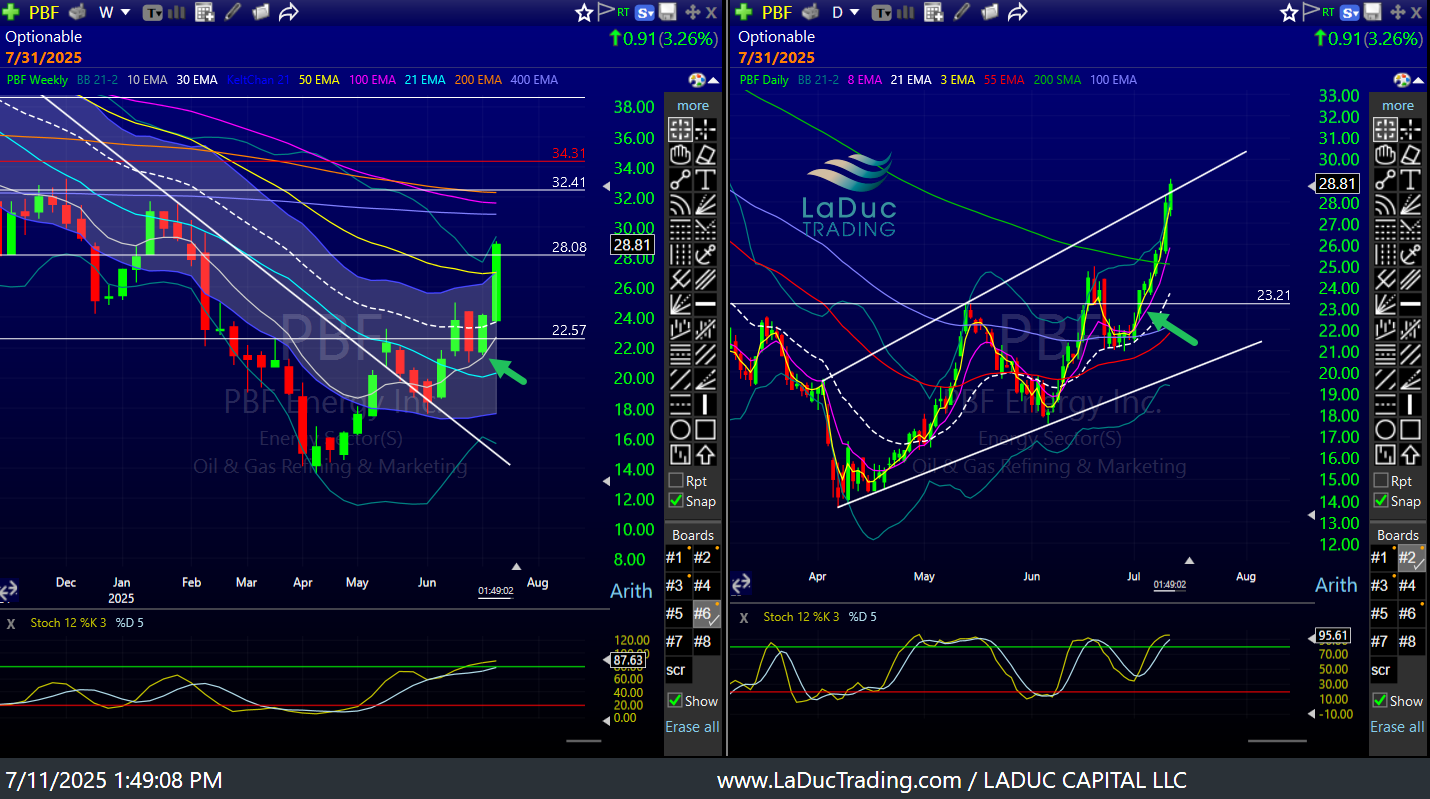Toggle RT real-time indicator on weekly chart
The width and height of the screenshot is (1430, 799).
tap(624, 12)
